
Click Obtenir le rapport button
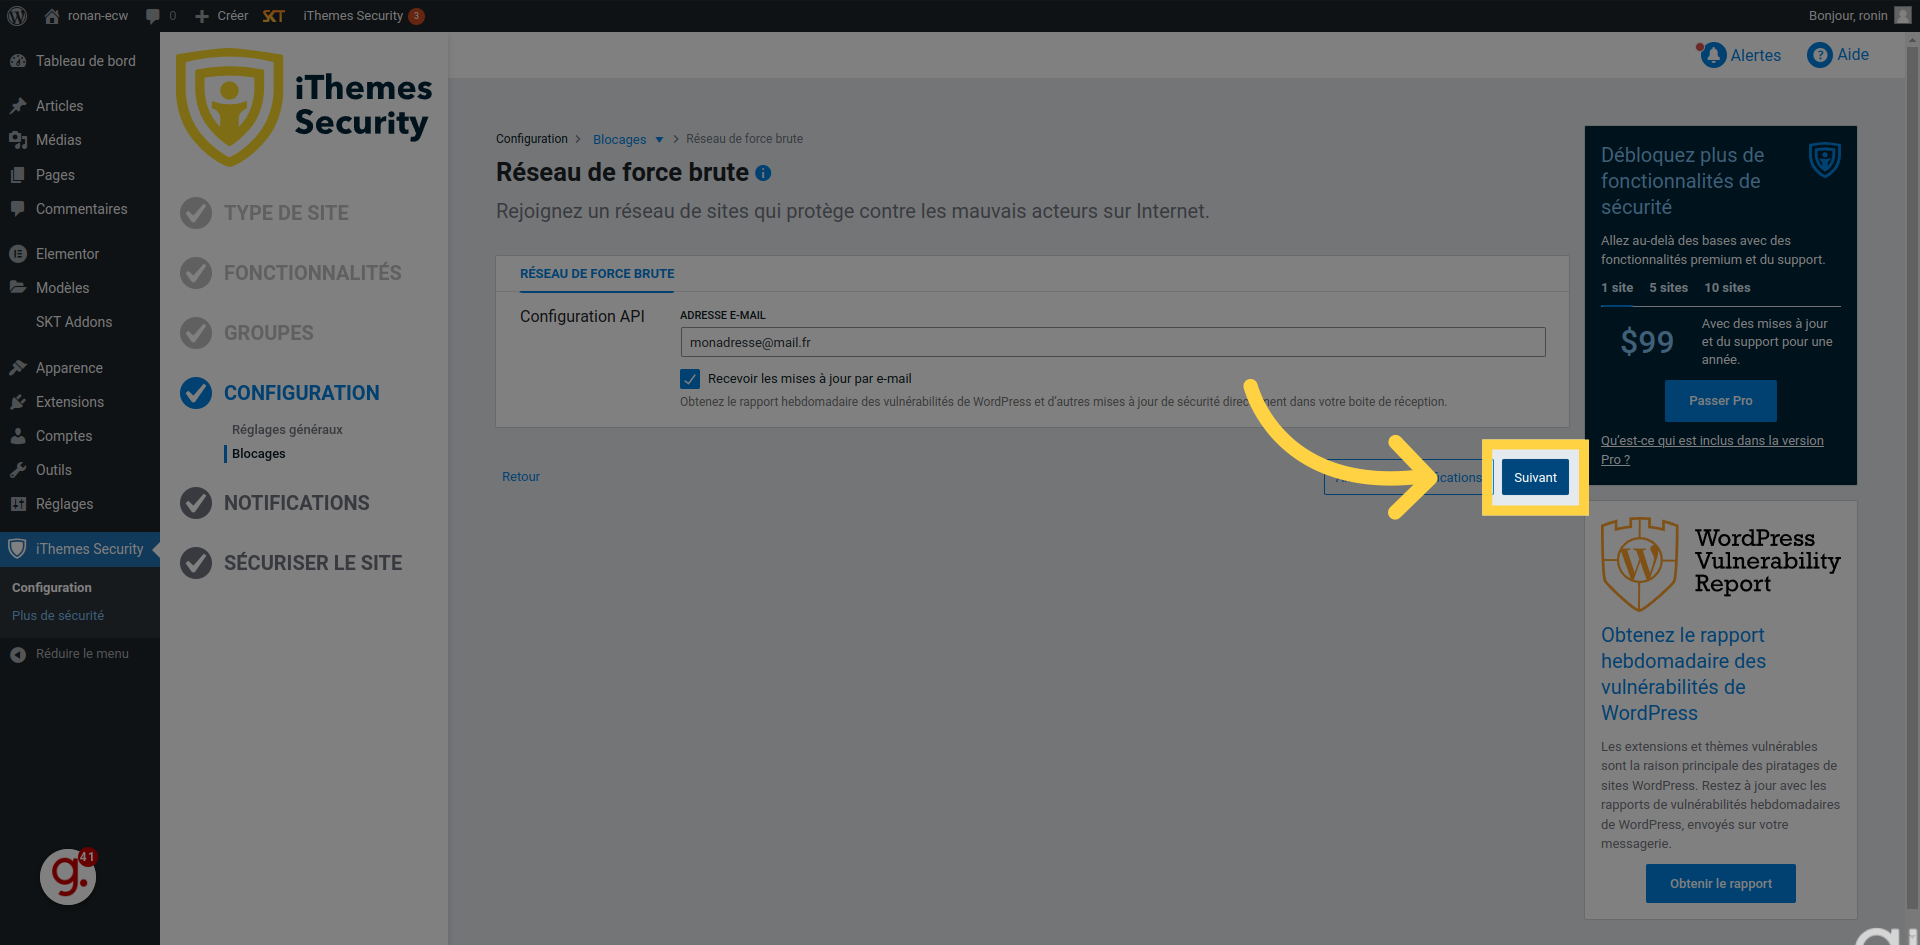(1720, 884)
